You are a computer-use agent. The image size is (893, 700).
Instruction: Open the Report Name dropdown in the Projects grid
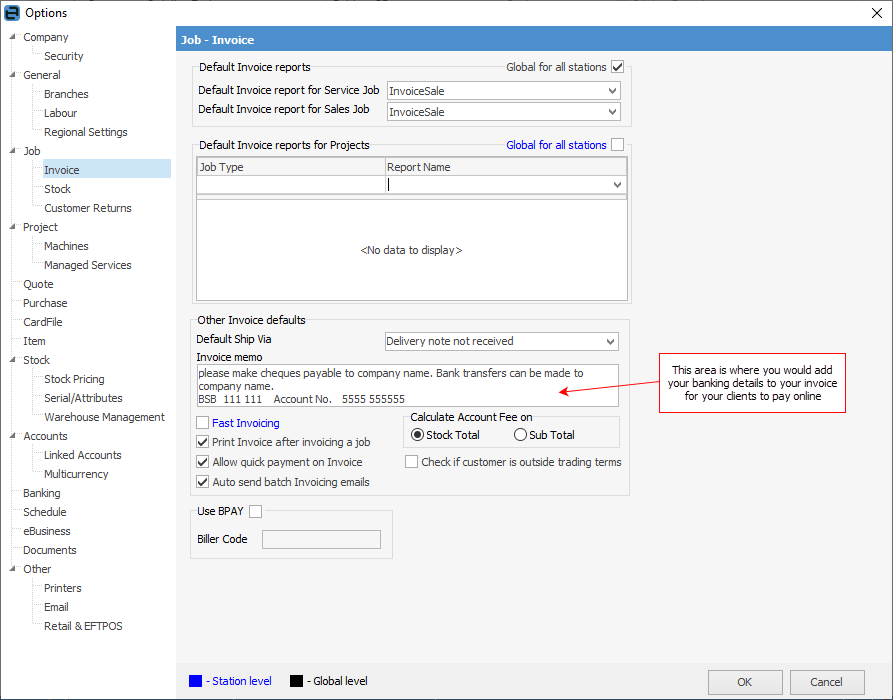[x=616, y=184]
